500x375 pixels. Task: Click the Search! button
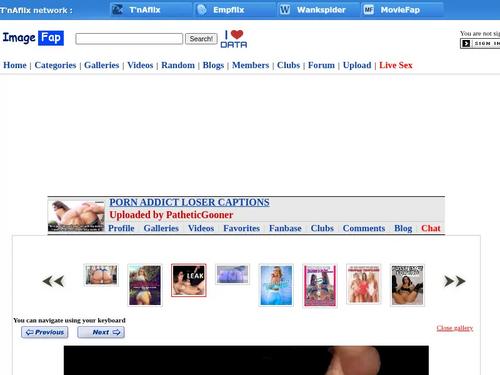click(201, 39)
